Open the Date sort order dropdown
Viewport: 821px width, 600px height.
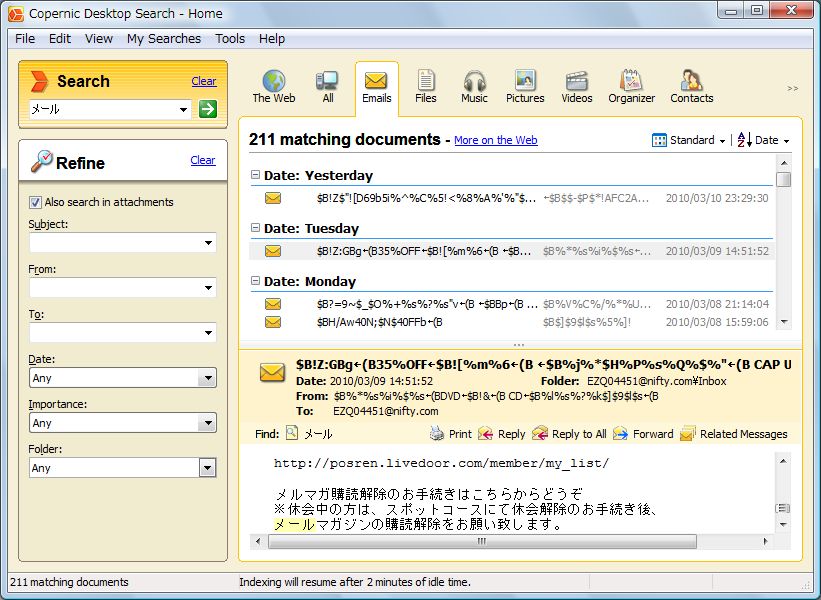[x=763, y=140]
